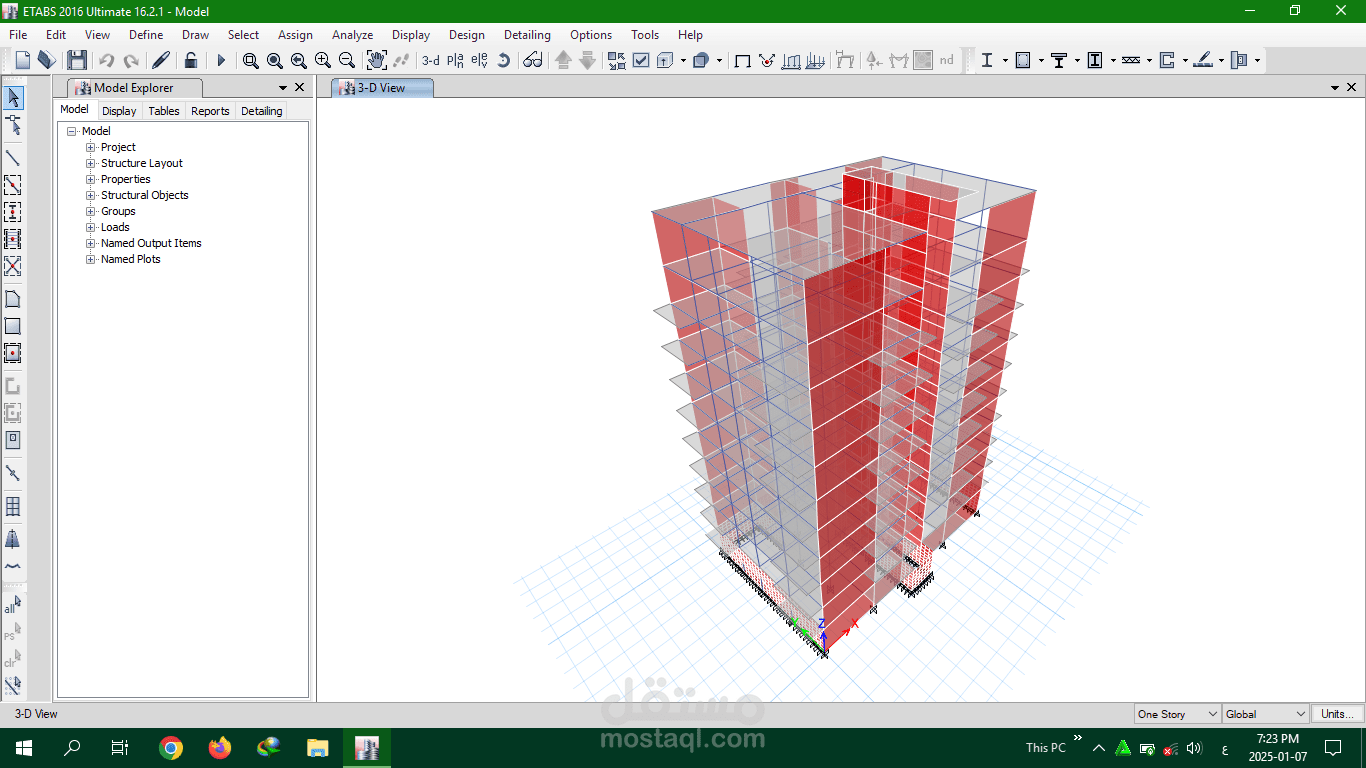
Task: Click the glasses perspective toggle icon
Action: pyautogui.click(x=533, y=60)
